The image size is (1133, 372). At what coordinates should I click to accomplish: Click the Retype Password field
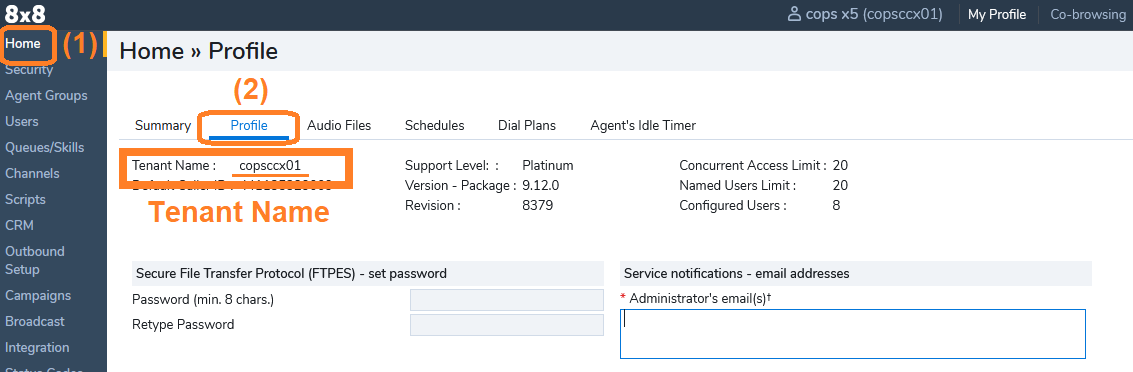click(x=507, y=325)
